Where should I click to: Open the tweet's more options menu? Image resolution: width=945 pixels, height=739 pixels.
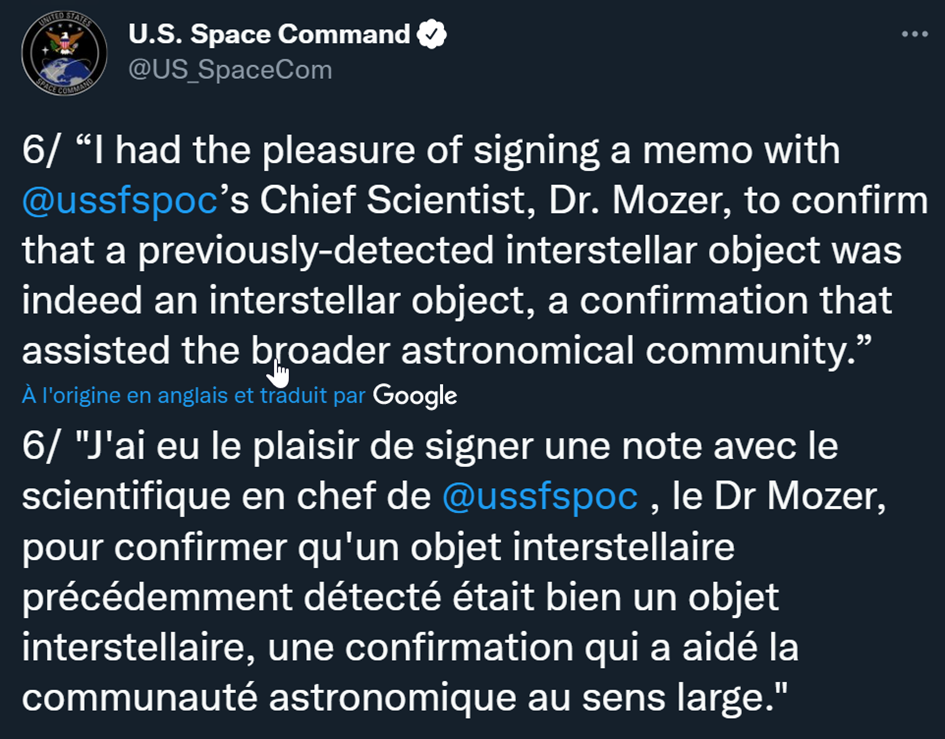(914, 34)
